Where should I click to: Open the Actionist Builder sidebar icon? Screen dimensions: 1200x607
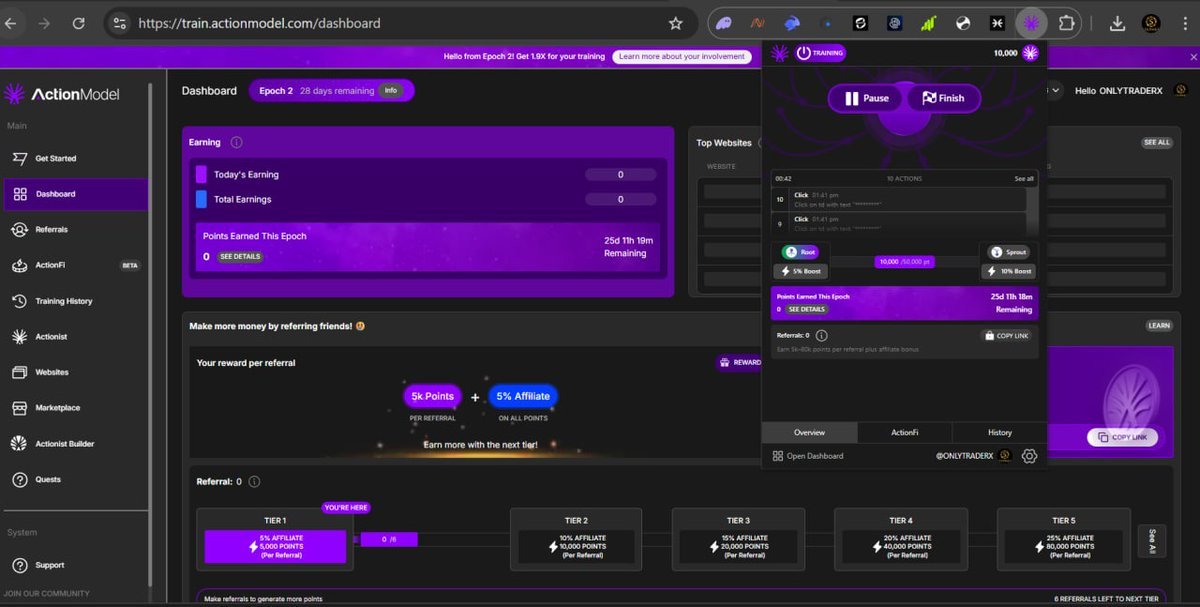click(19, 444)
